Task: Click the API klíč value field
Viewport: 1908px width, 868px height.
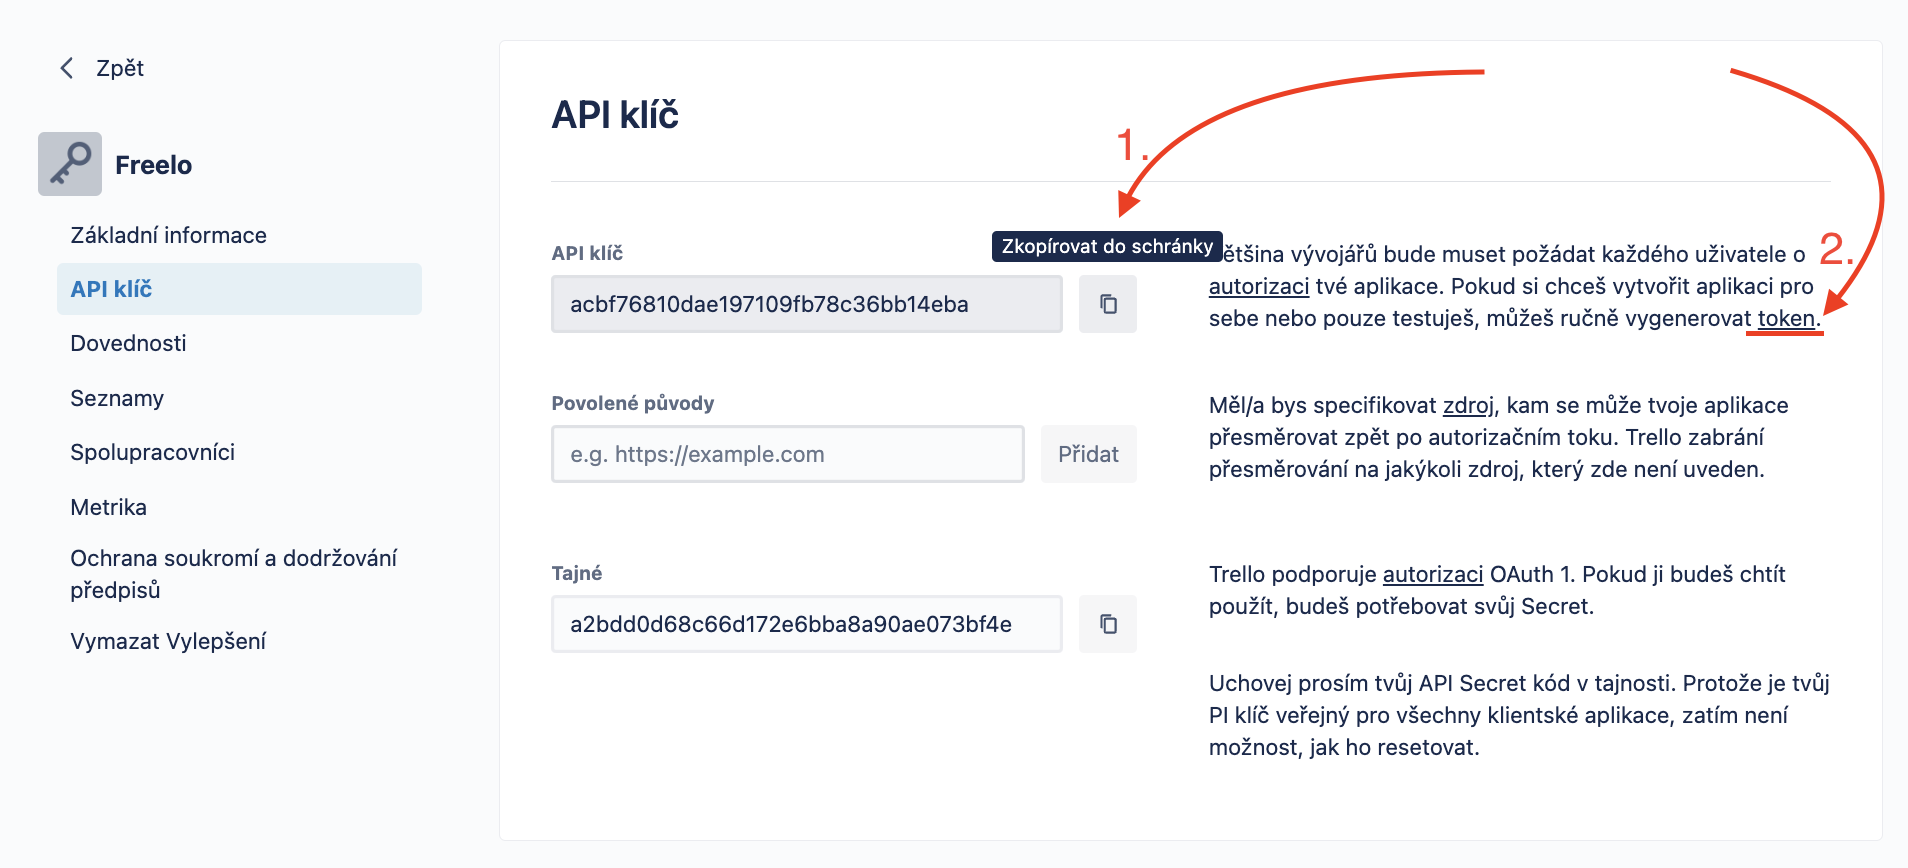Action: (x=806, y=304)
